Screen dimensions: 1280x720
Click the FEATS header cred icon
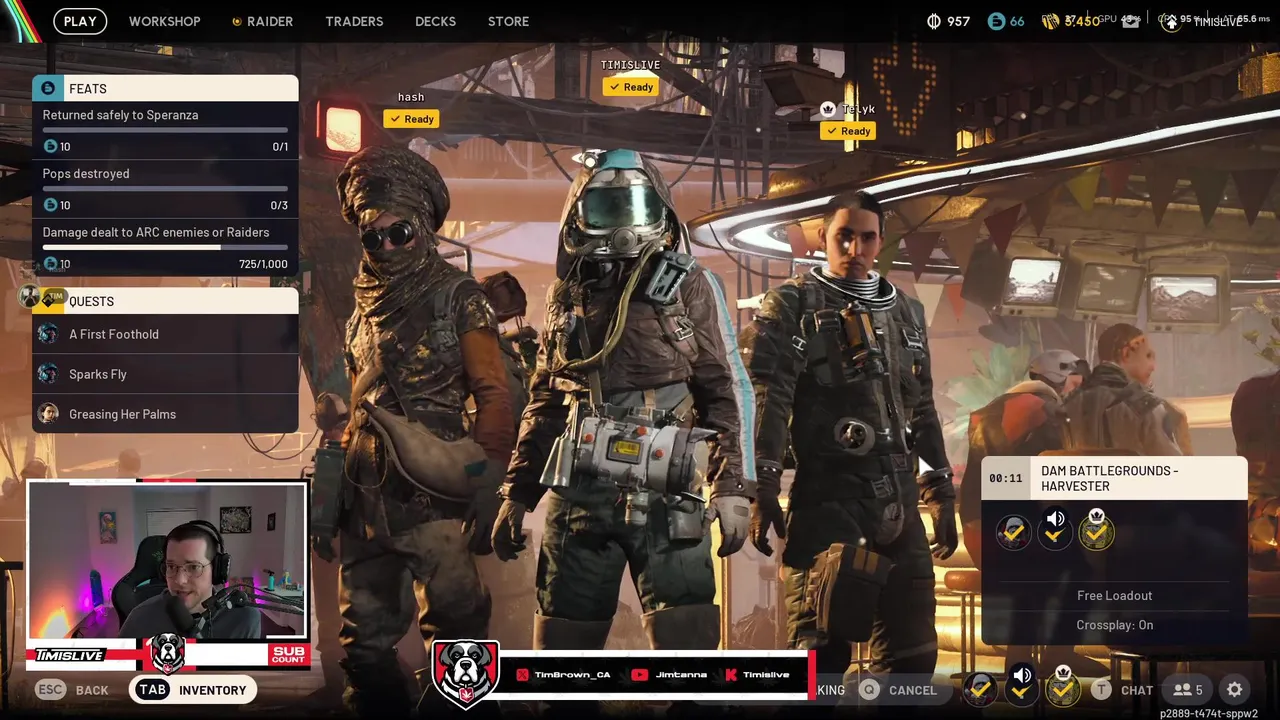[48, 88]
